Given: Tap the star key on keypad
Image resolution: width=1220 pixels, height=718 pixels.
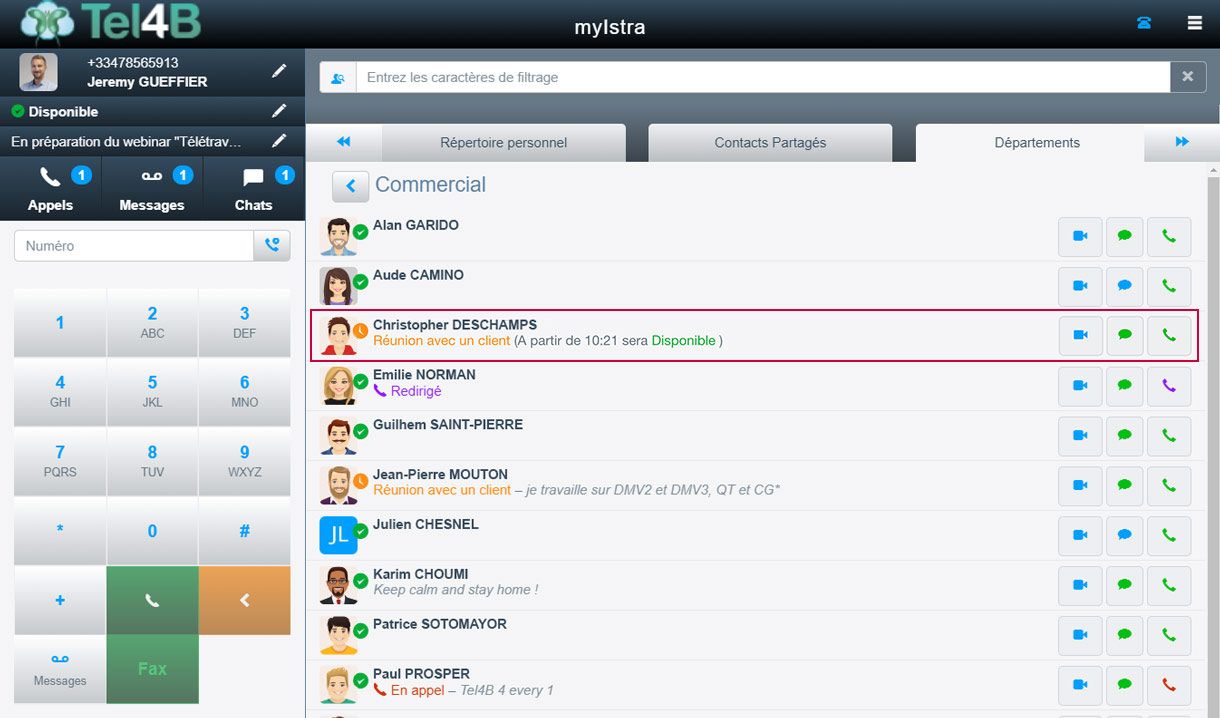Looking at the screenshot, I should pos(60,531).
